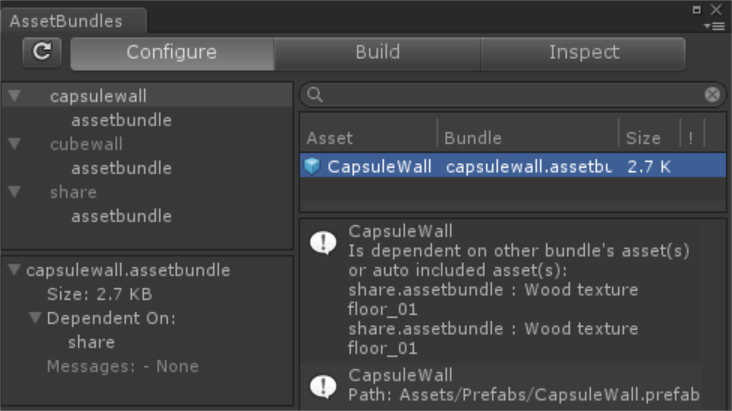This screenshot has width=732, height=411.
Task: Collapse the share bundle folder
Action: 14,192
